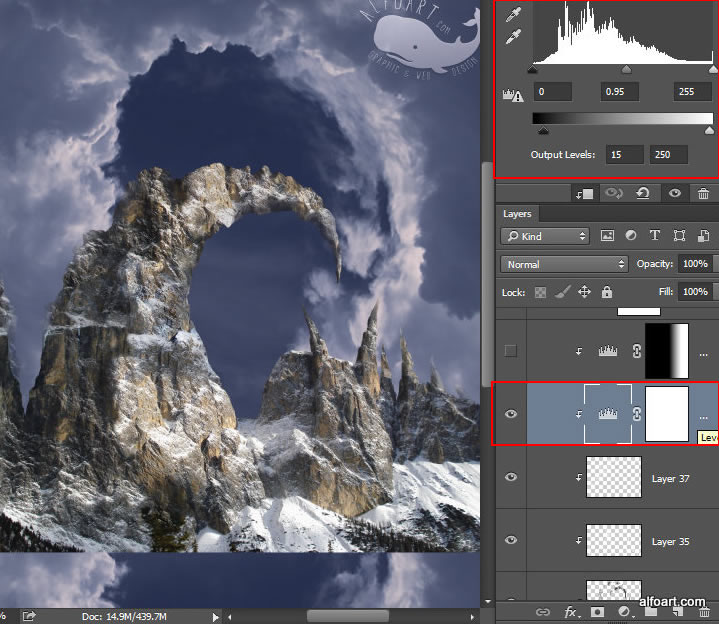Click the filter for pixel layers icon

607,236
